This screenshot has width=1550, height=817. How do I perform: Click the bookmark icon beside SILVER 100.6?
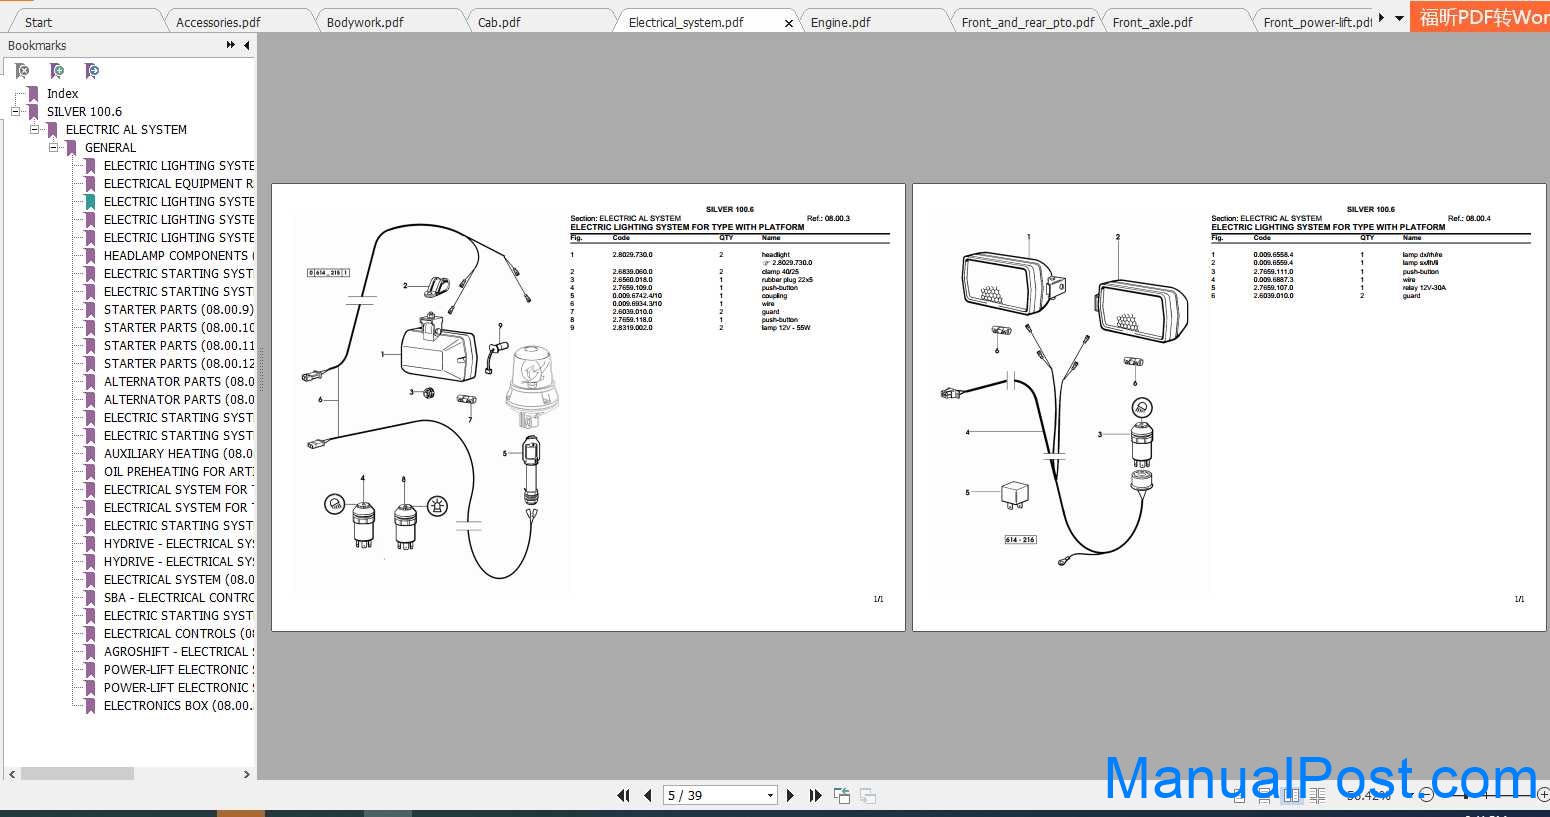[33, 112]
